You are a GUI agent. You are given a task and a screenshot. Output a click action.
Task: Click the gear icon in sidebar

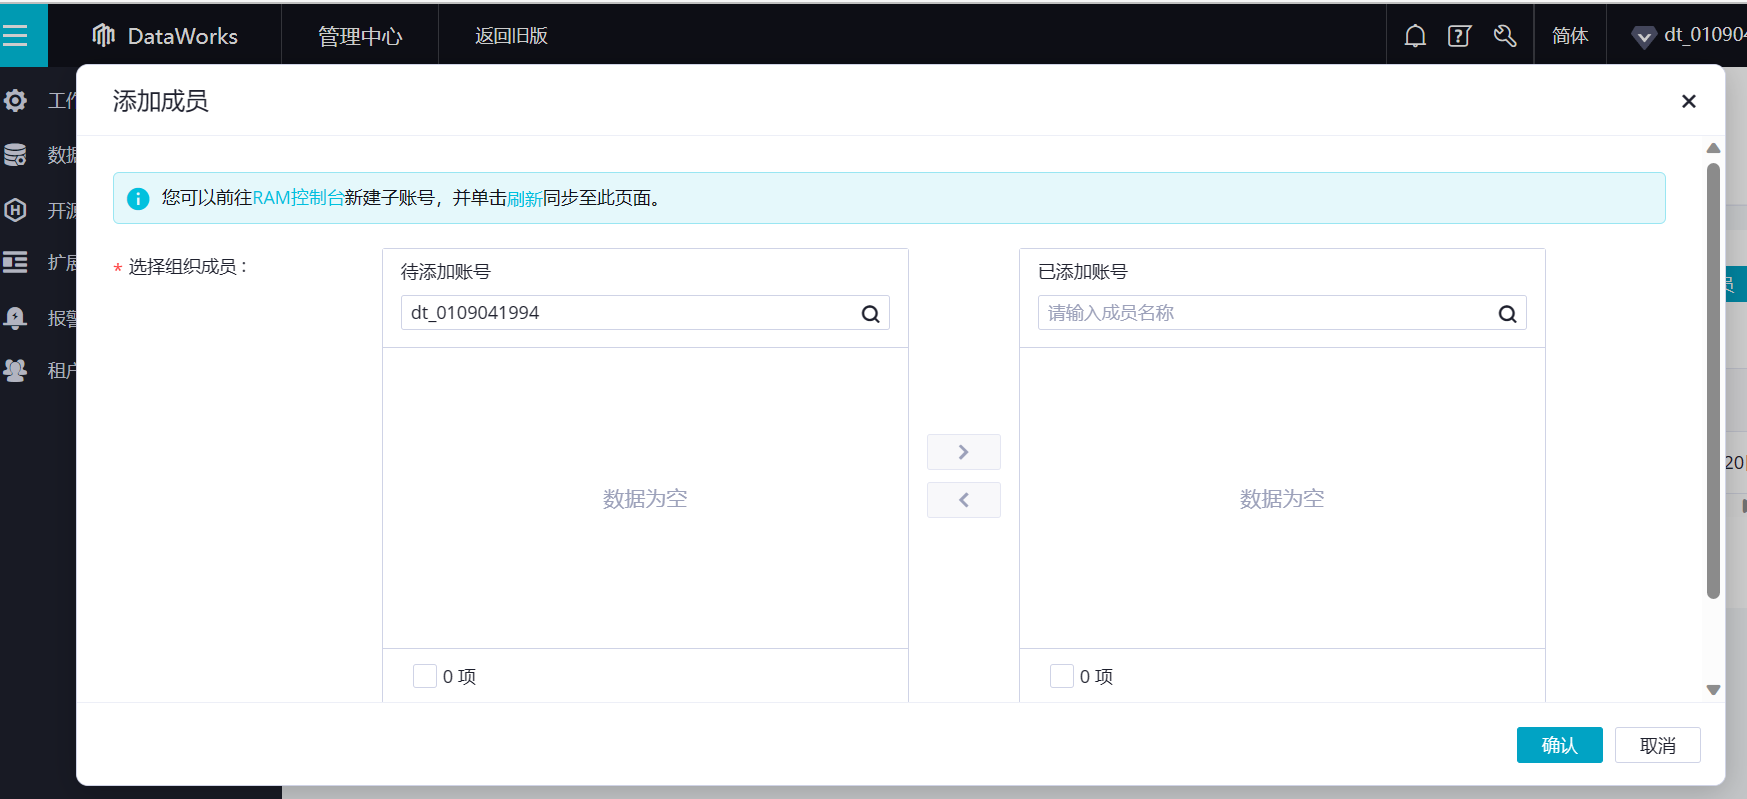15,100
